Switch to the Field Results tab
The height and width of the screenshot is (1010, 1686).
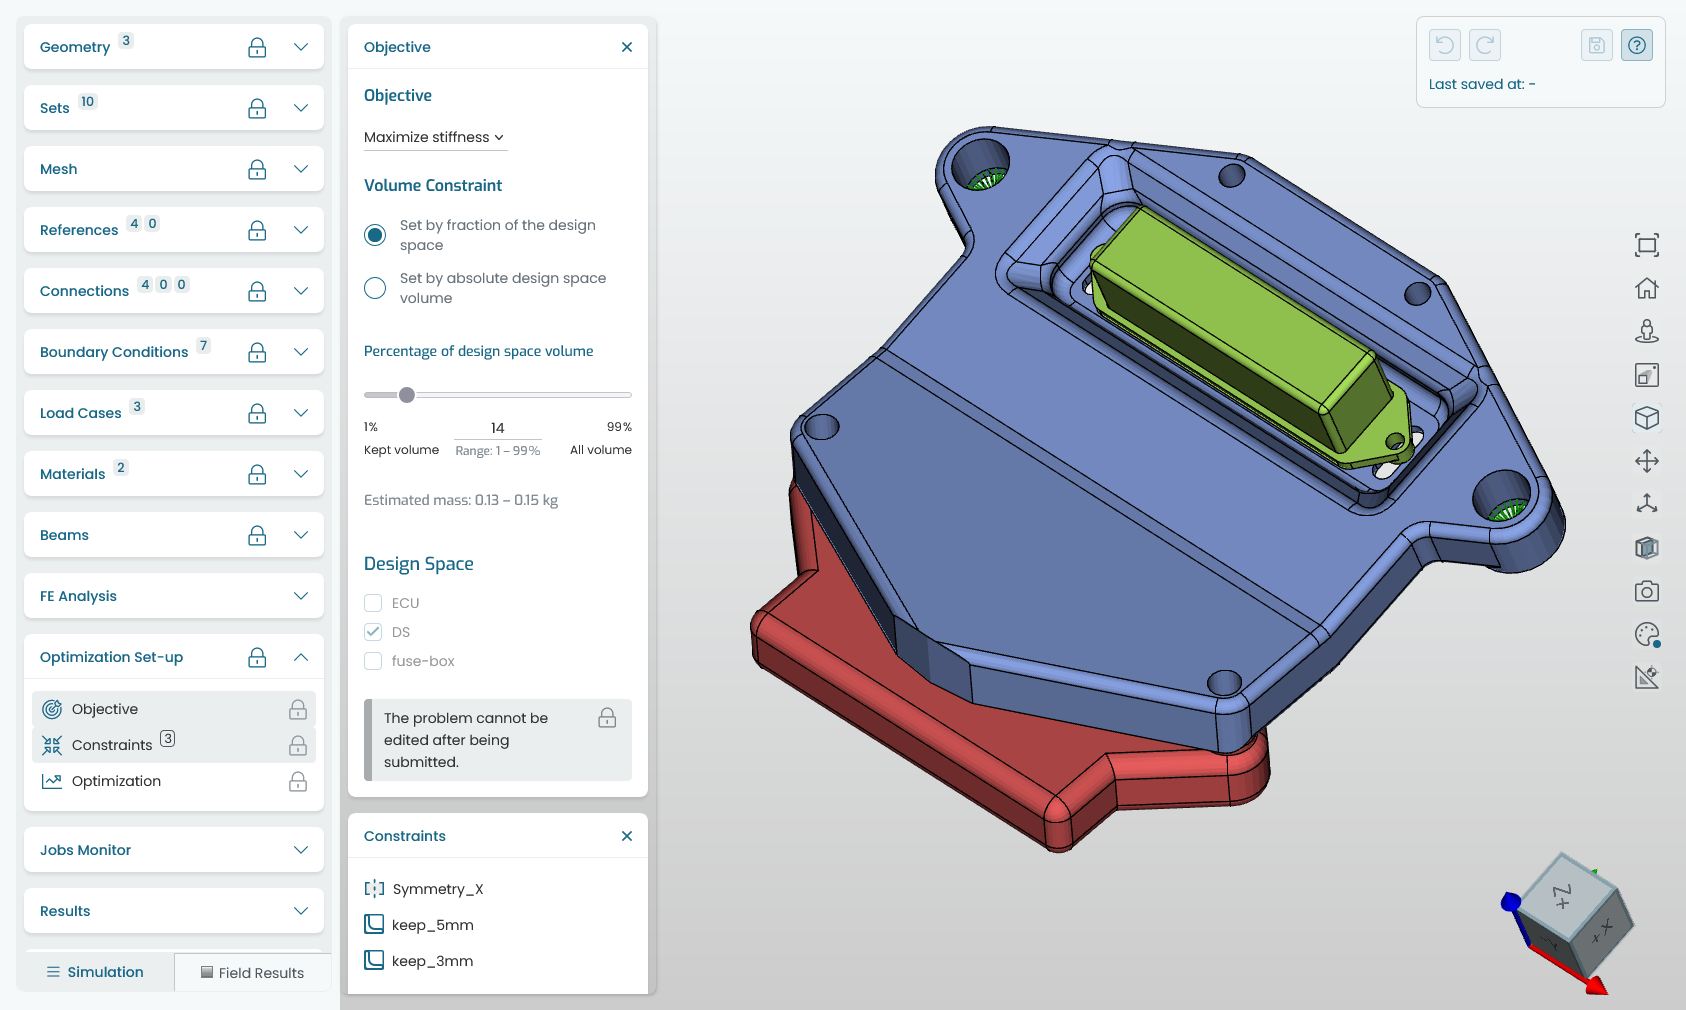point(252,973)
